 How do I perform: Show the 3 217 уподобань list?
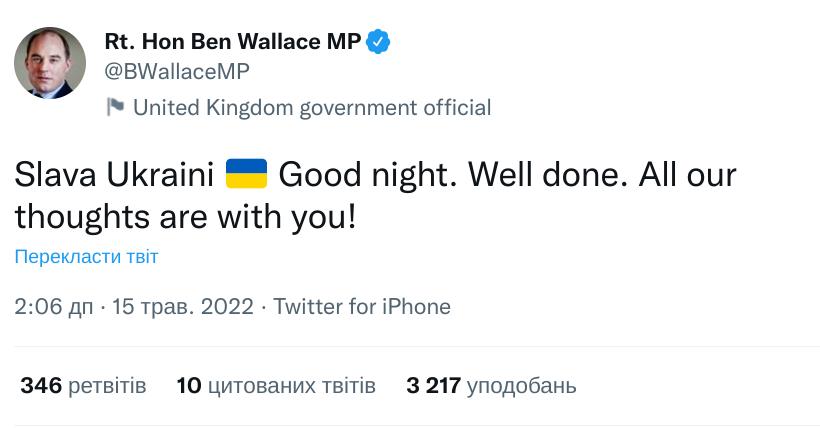click(x=491, y=385)
